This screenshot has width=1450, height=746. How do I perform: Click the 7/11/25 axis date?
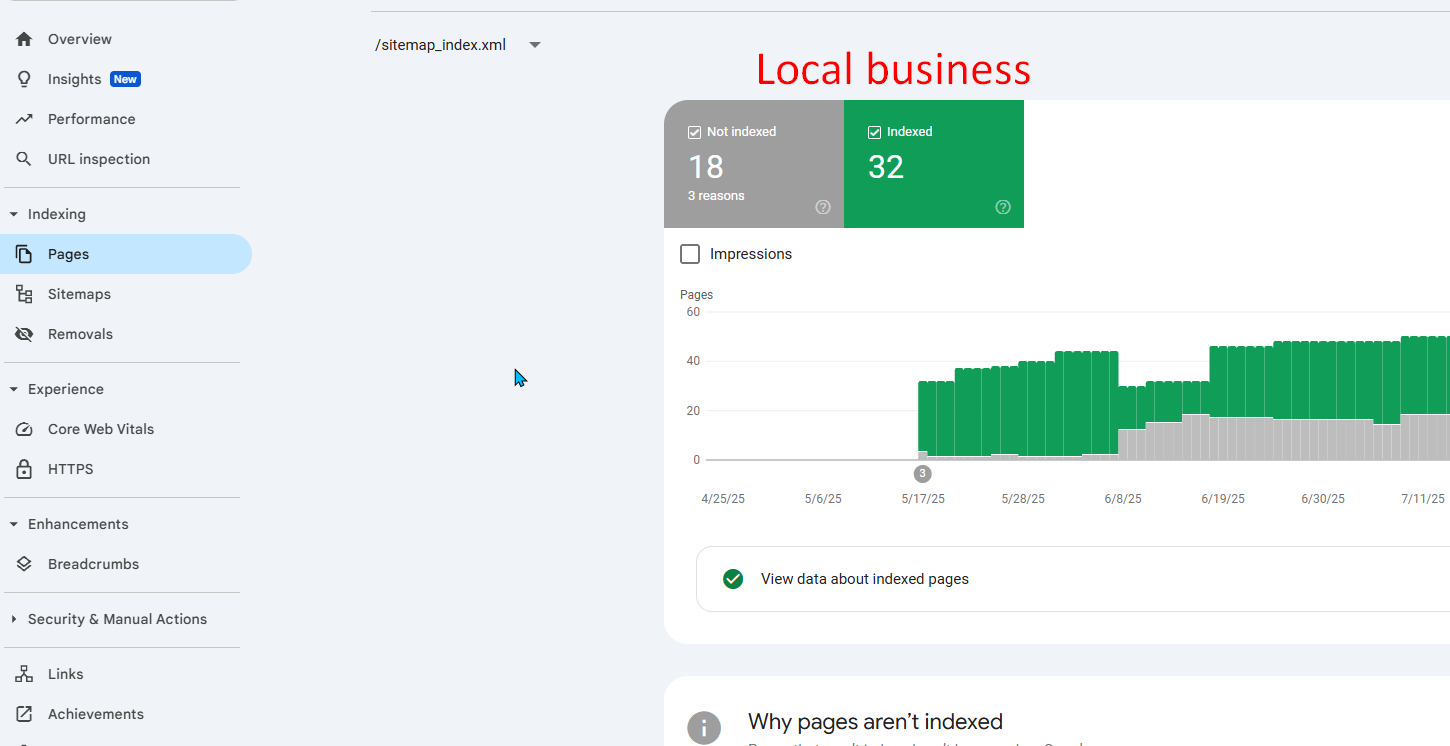click(x=1423, y=499)
